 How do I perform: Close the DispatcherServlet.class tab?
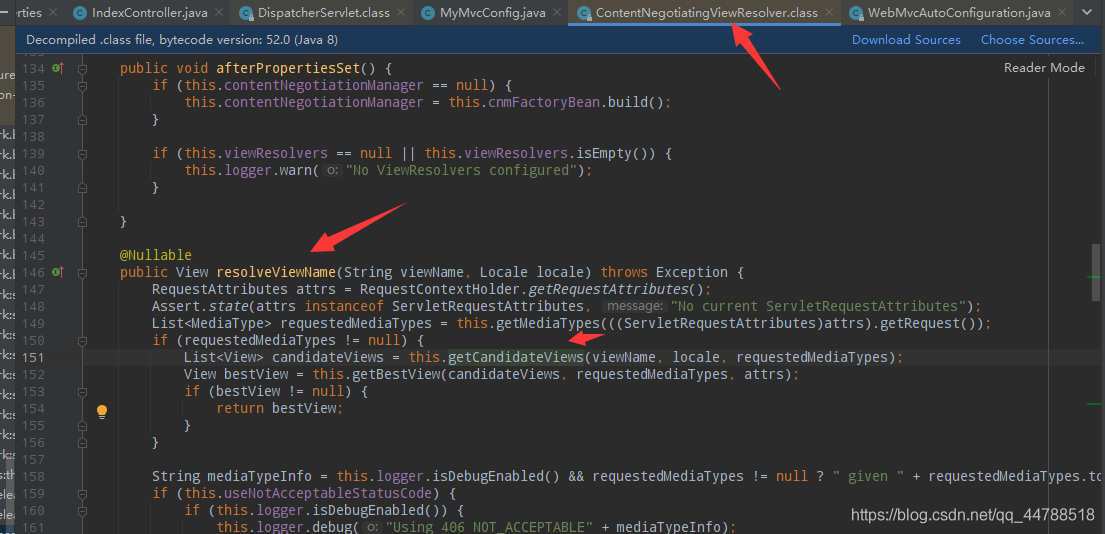click(402, 13)
